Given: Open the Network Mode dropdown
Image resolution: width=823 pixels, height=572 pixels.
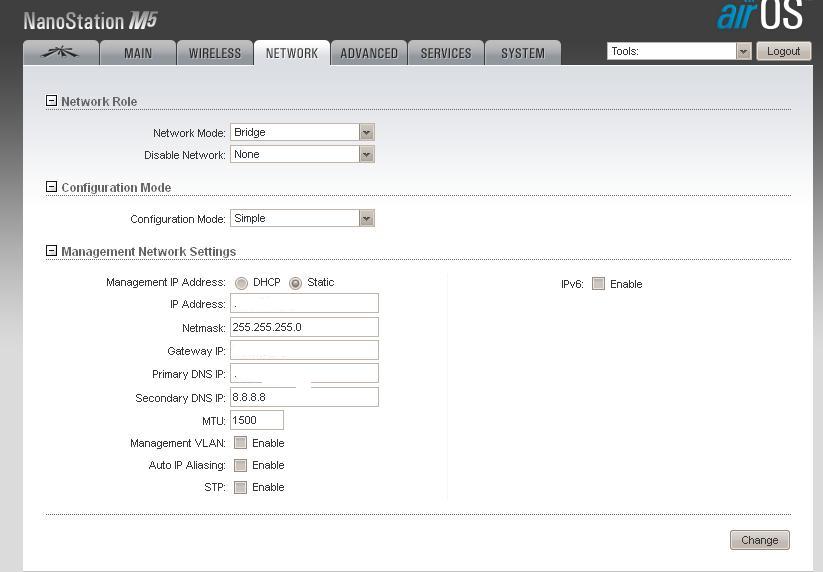Looking at the screenshot, I should pos(302,132).
